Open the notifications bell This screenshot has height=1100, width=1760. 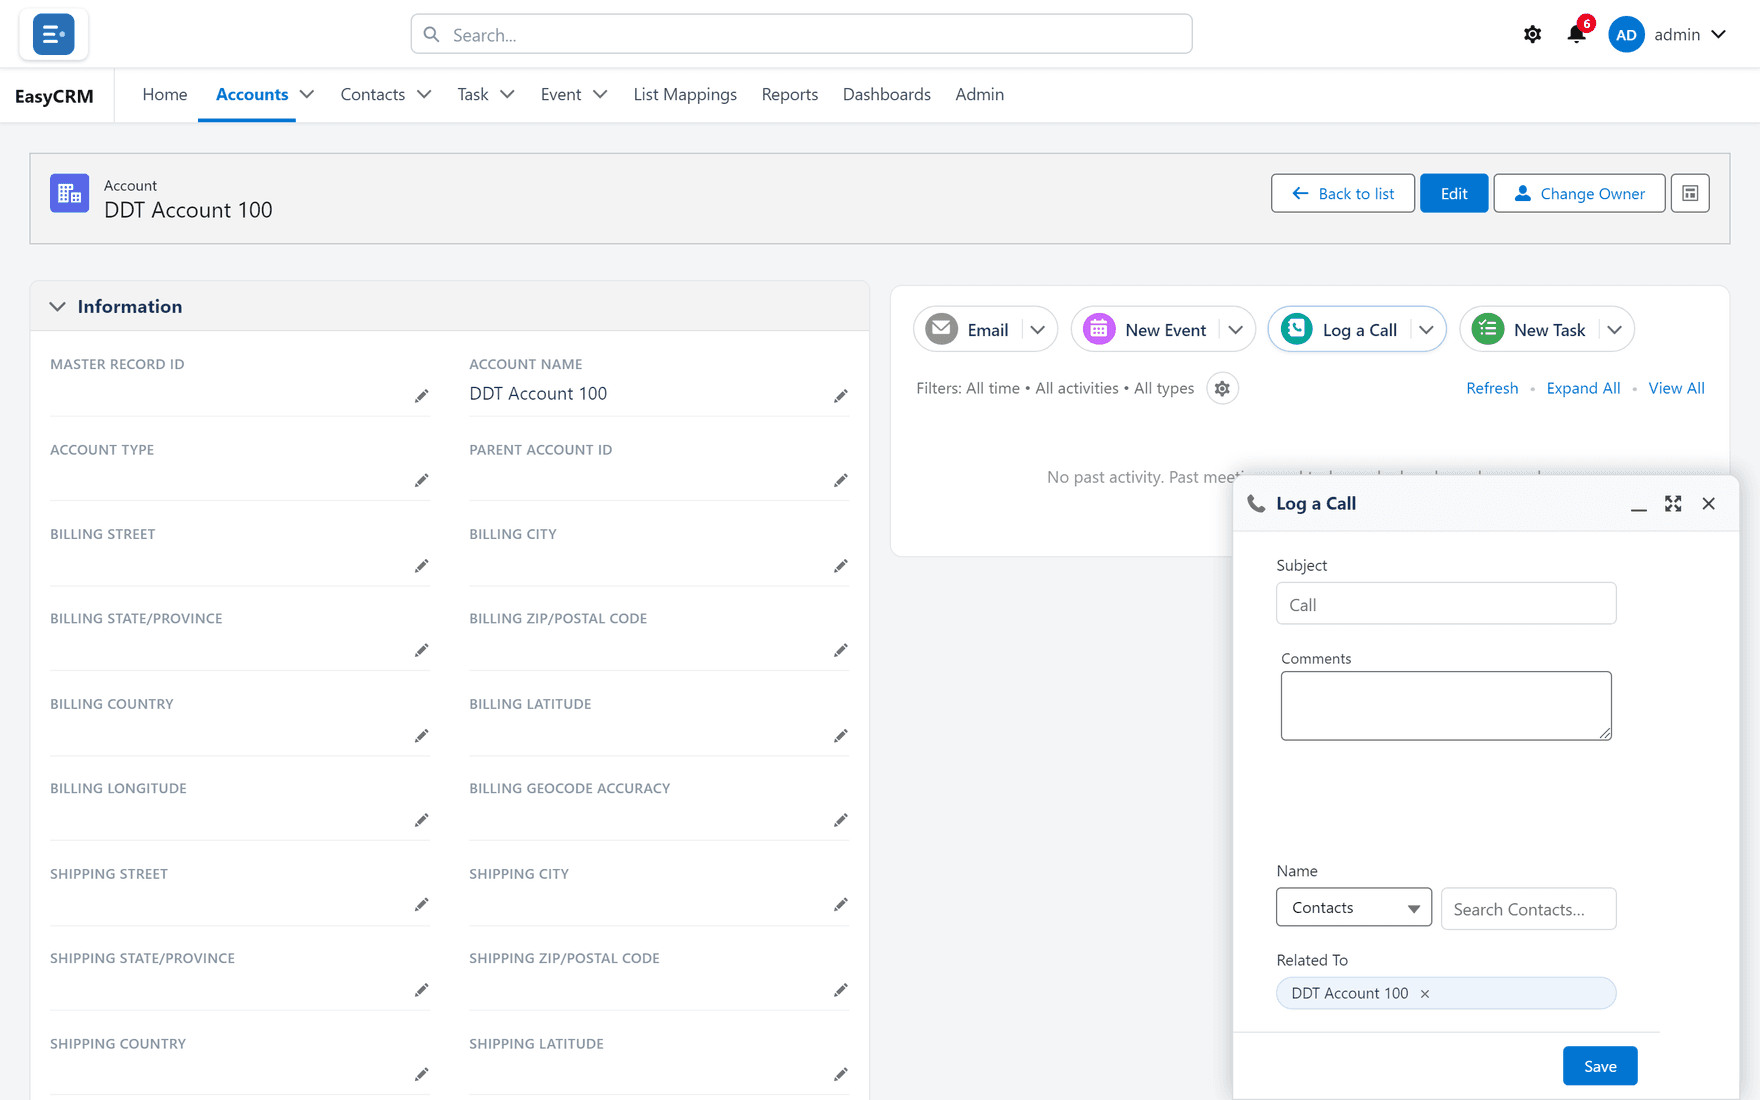click(x=1577, y=34)
